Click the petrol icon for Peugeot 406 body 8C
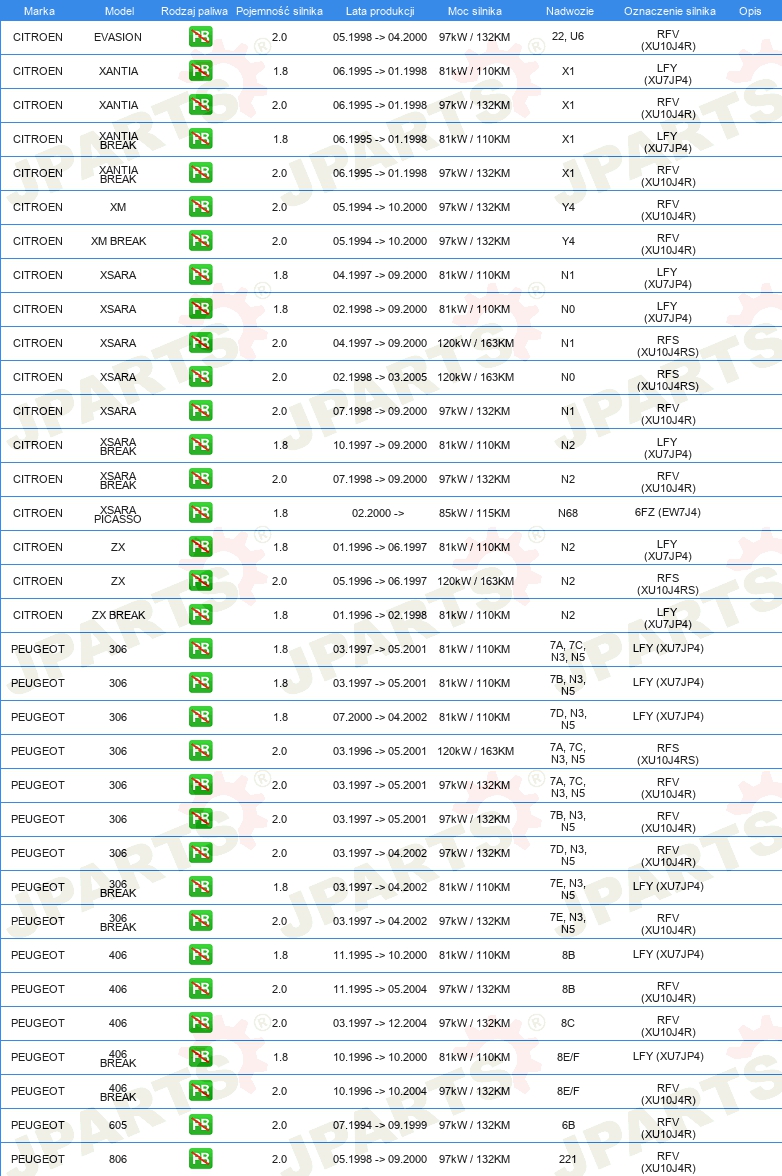This screenshot has height=1176, width=782. click(x=200, y=1023)
